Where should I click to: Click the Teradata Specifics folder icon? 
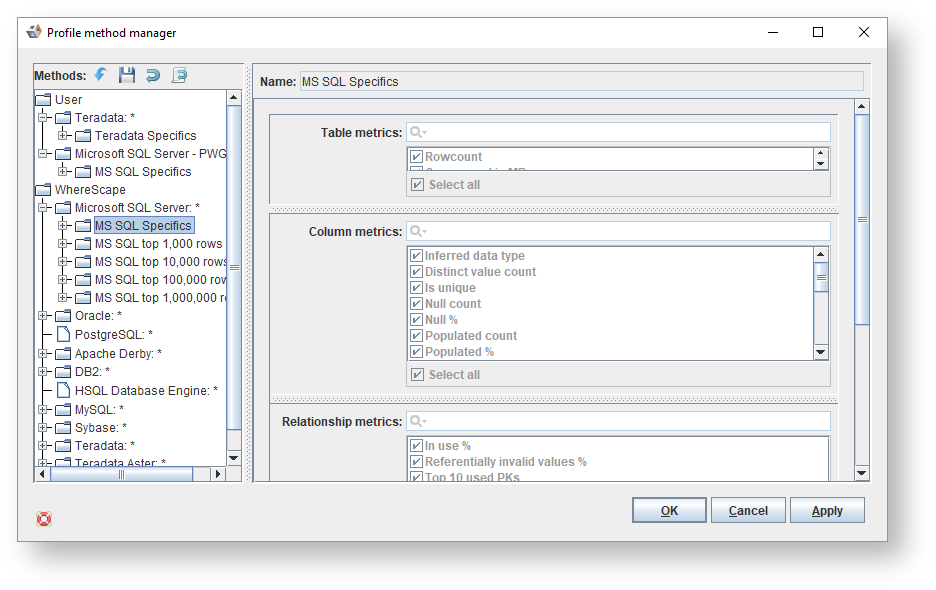tap(83, 136)
